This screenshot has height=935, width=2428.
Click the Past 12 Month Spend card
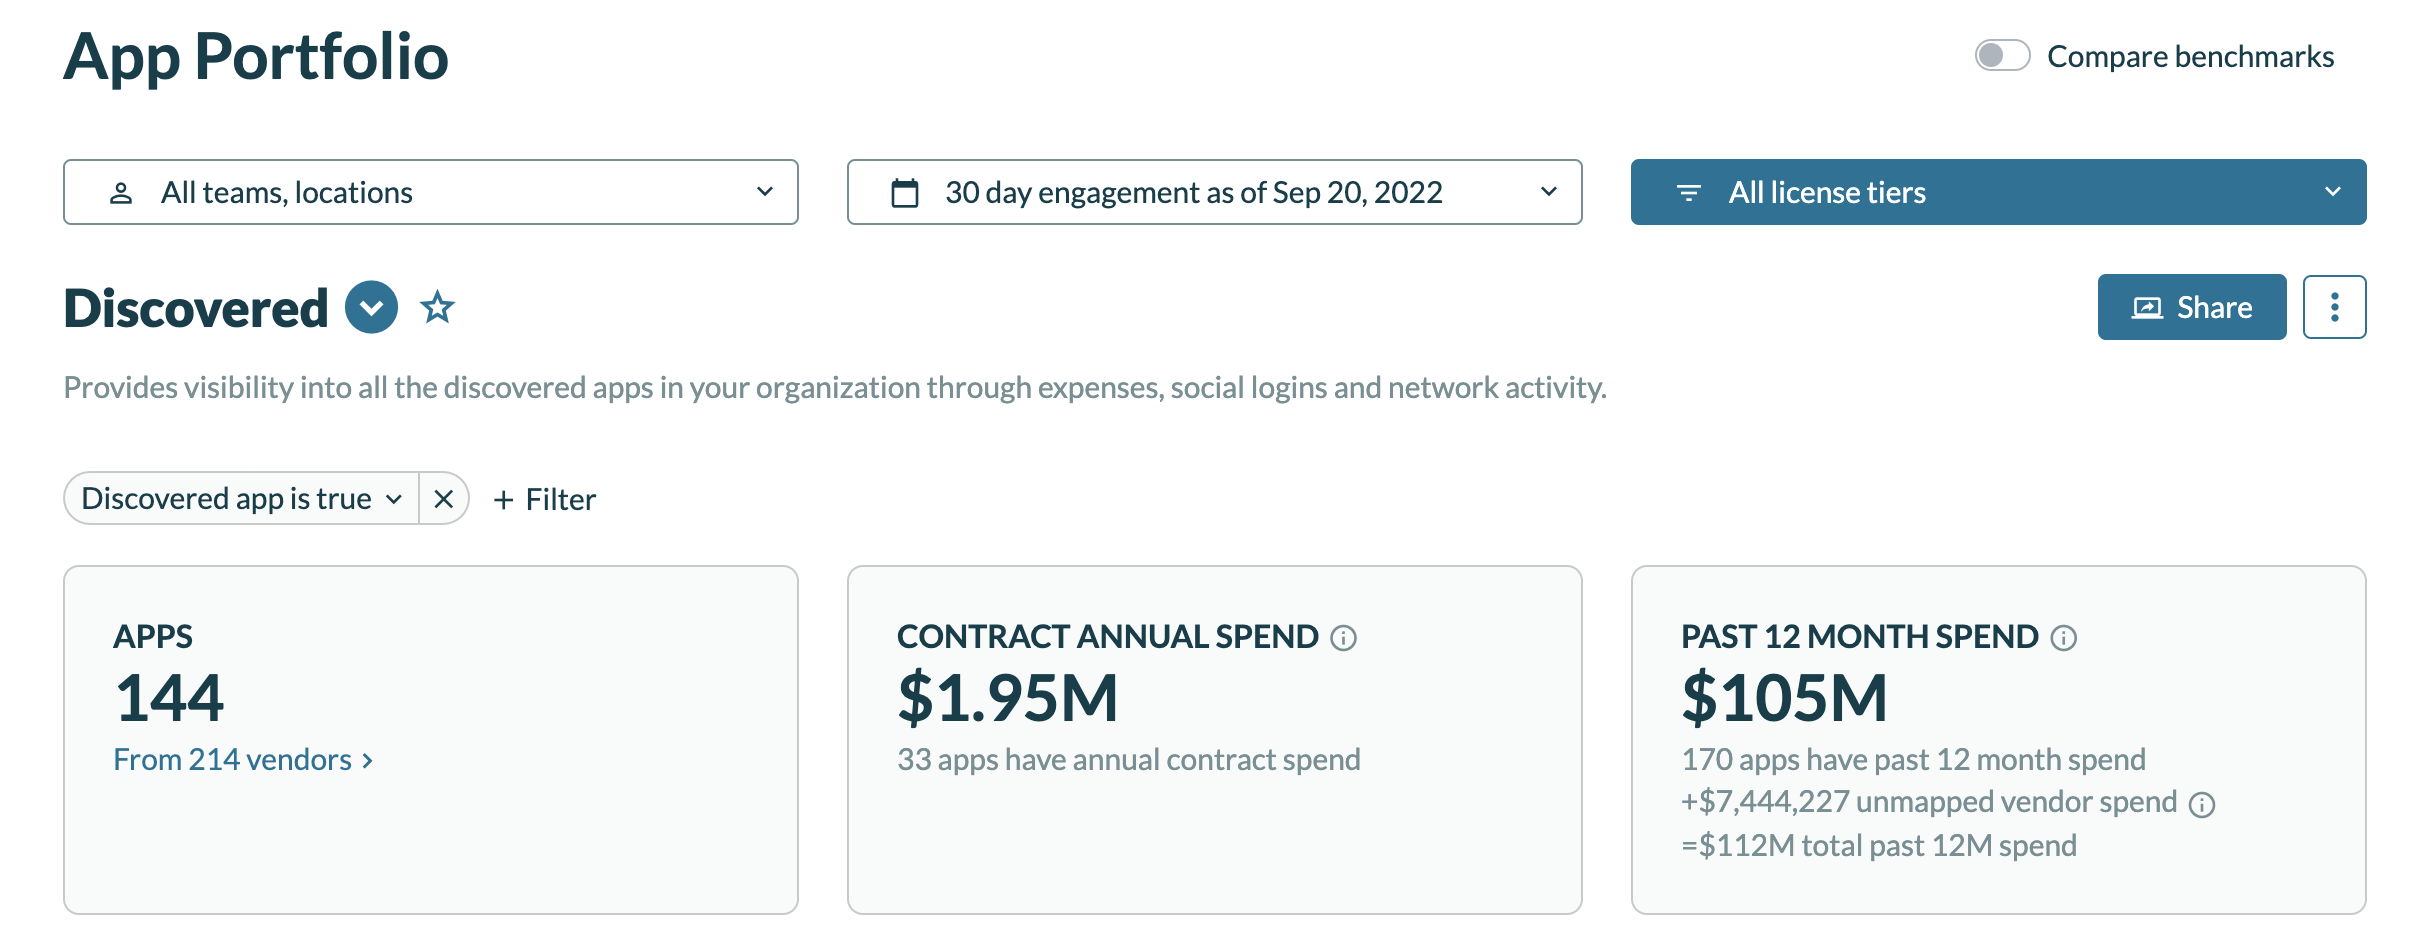click(1998, 740)
